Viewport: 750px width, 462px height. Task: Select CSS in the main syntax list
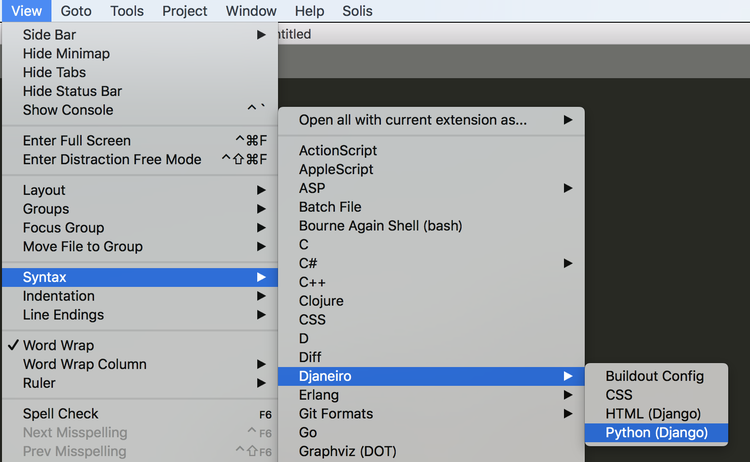pos(431,319)
